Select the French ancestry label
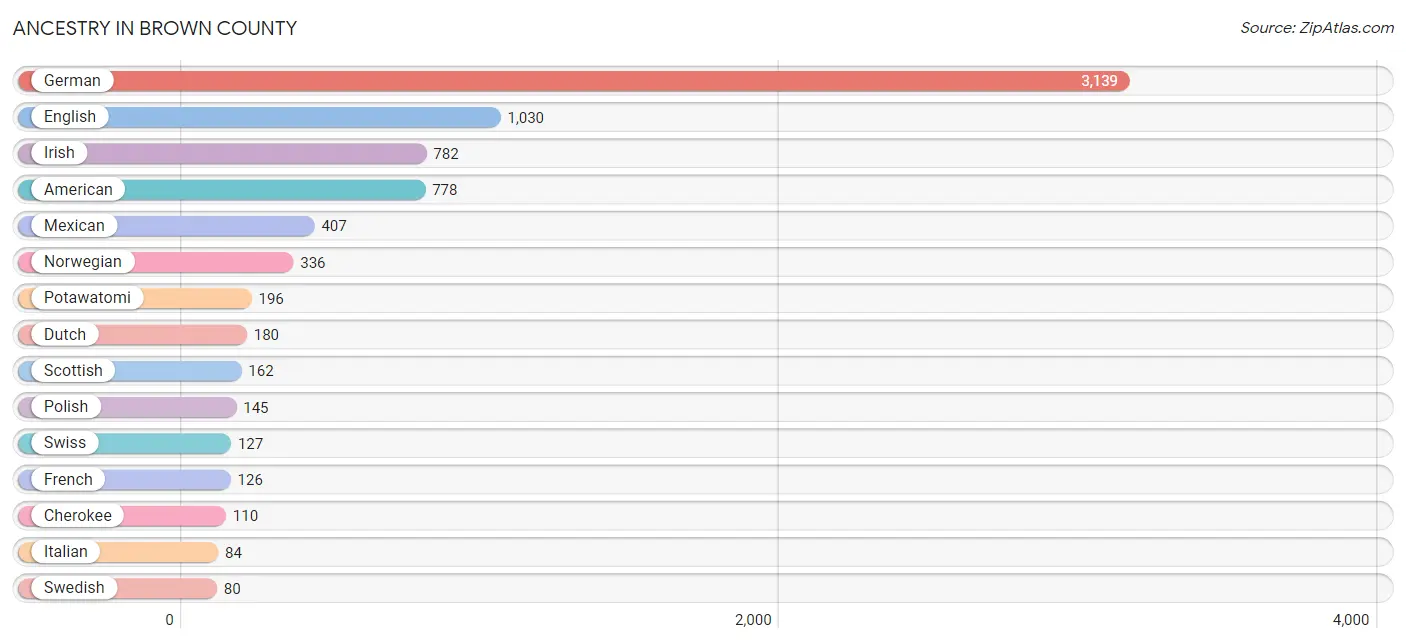The image size is (1406, 644). (68, 479)
